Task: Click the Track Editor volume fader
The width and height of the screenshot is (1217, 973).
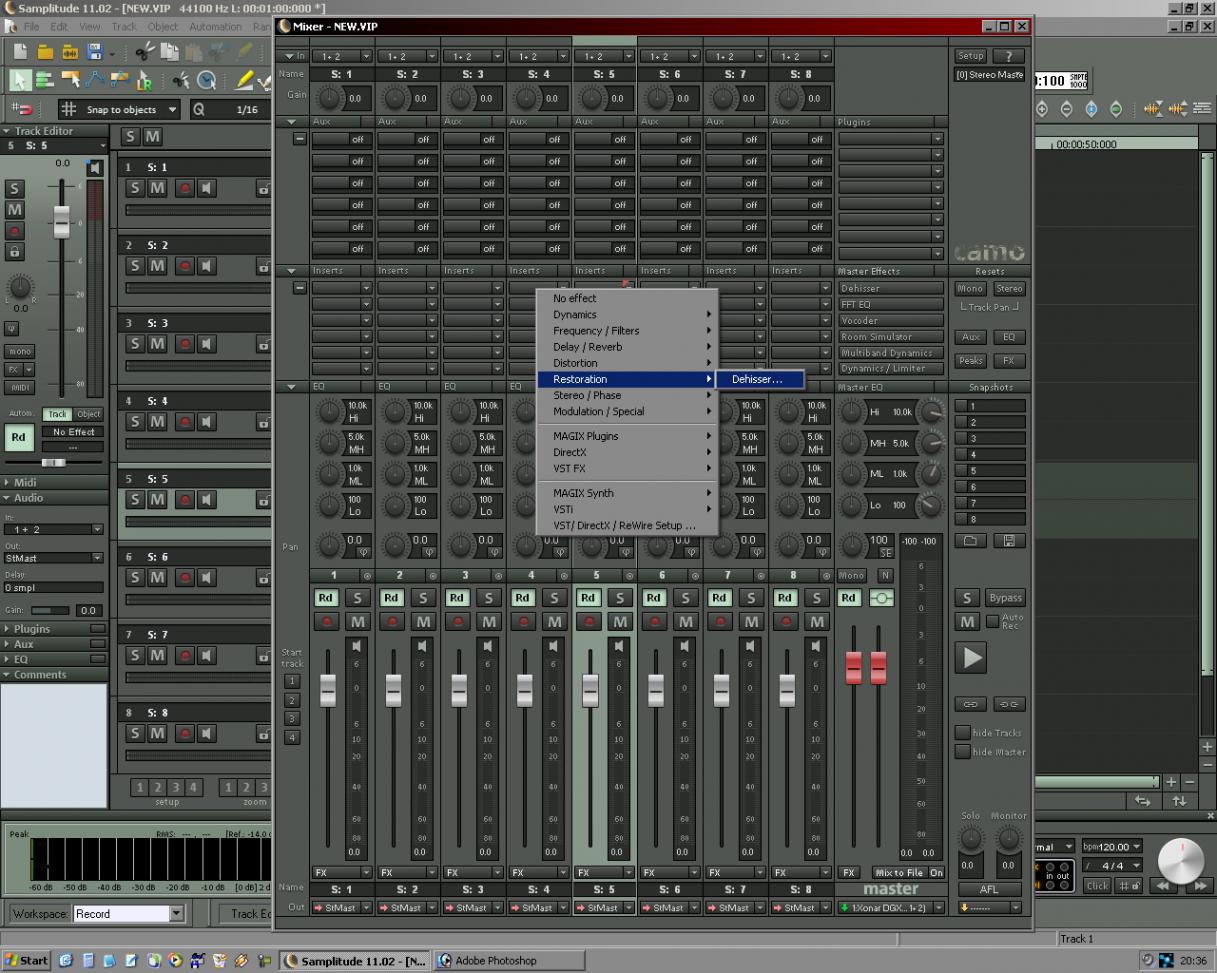Action: click(62, 220)
